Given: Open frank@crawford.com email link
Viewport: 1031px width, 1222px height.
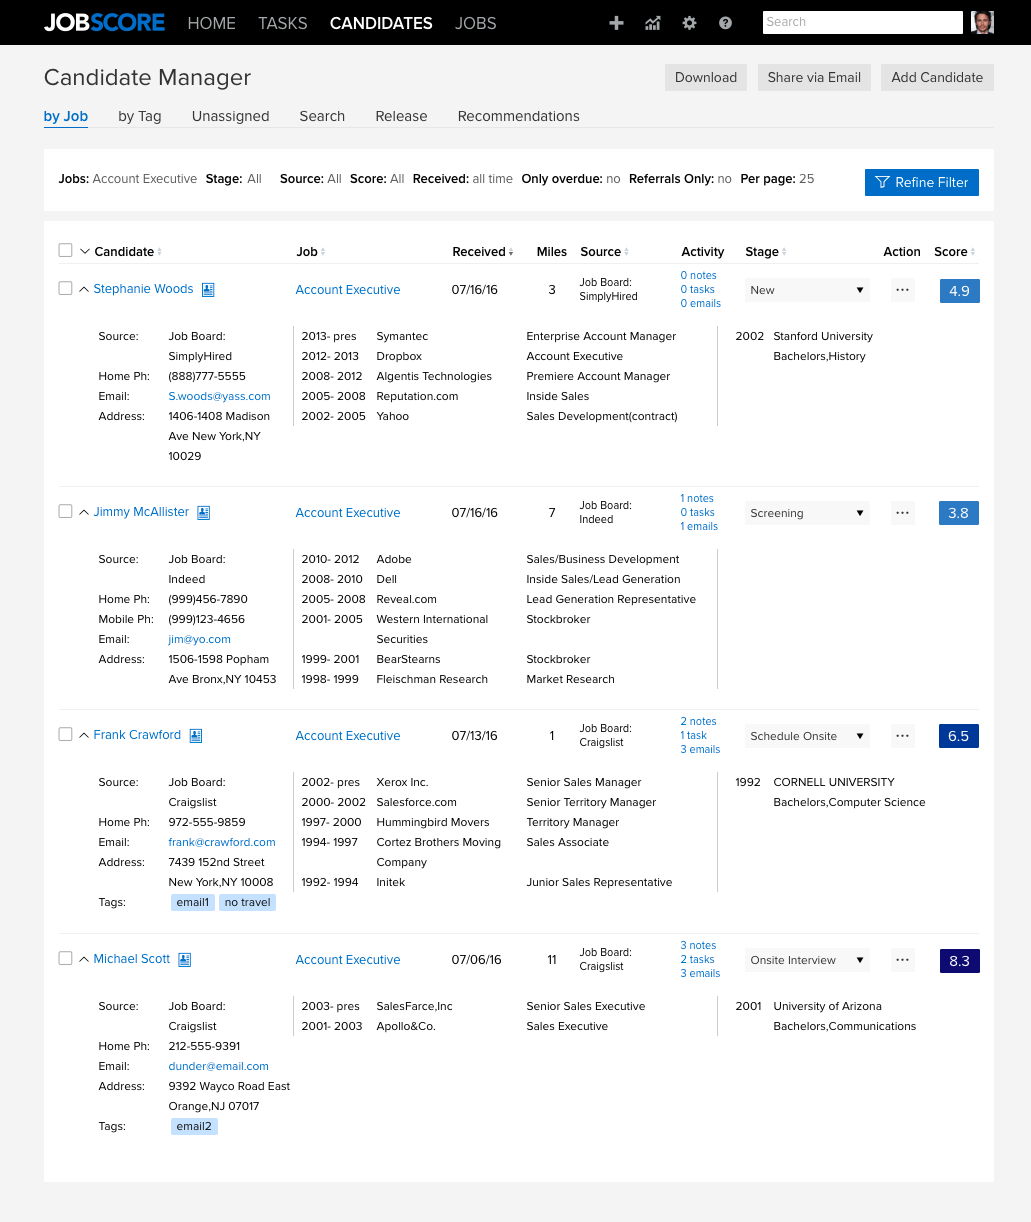Looking at the screenshot, I should click(x=222, y=842).
